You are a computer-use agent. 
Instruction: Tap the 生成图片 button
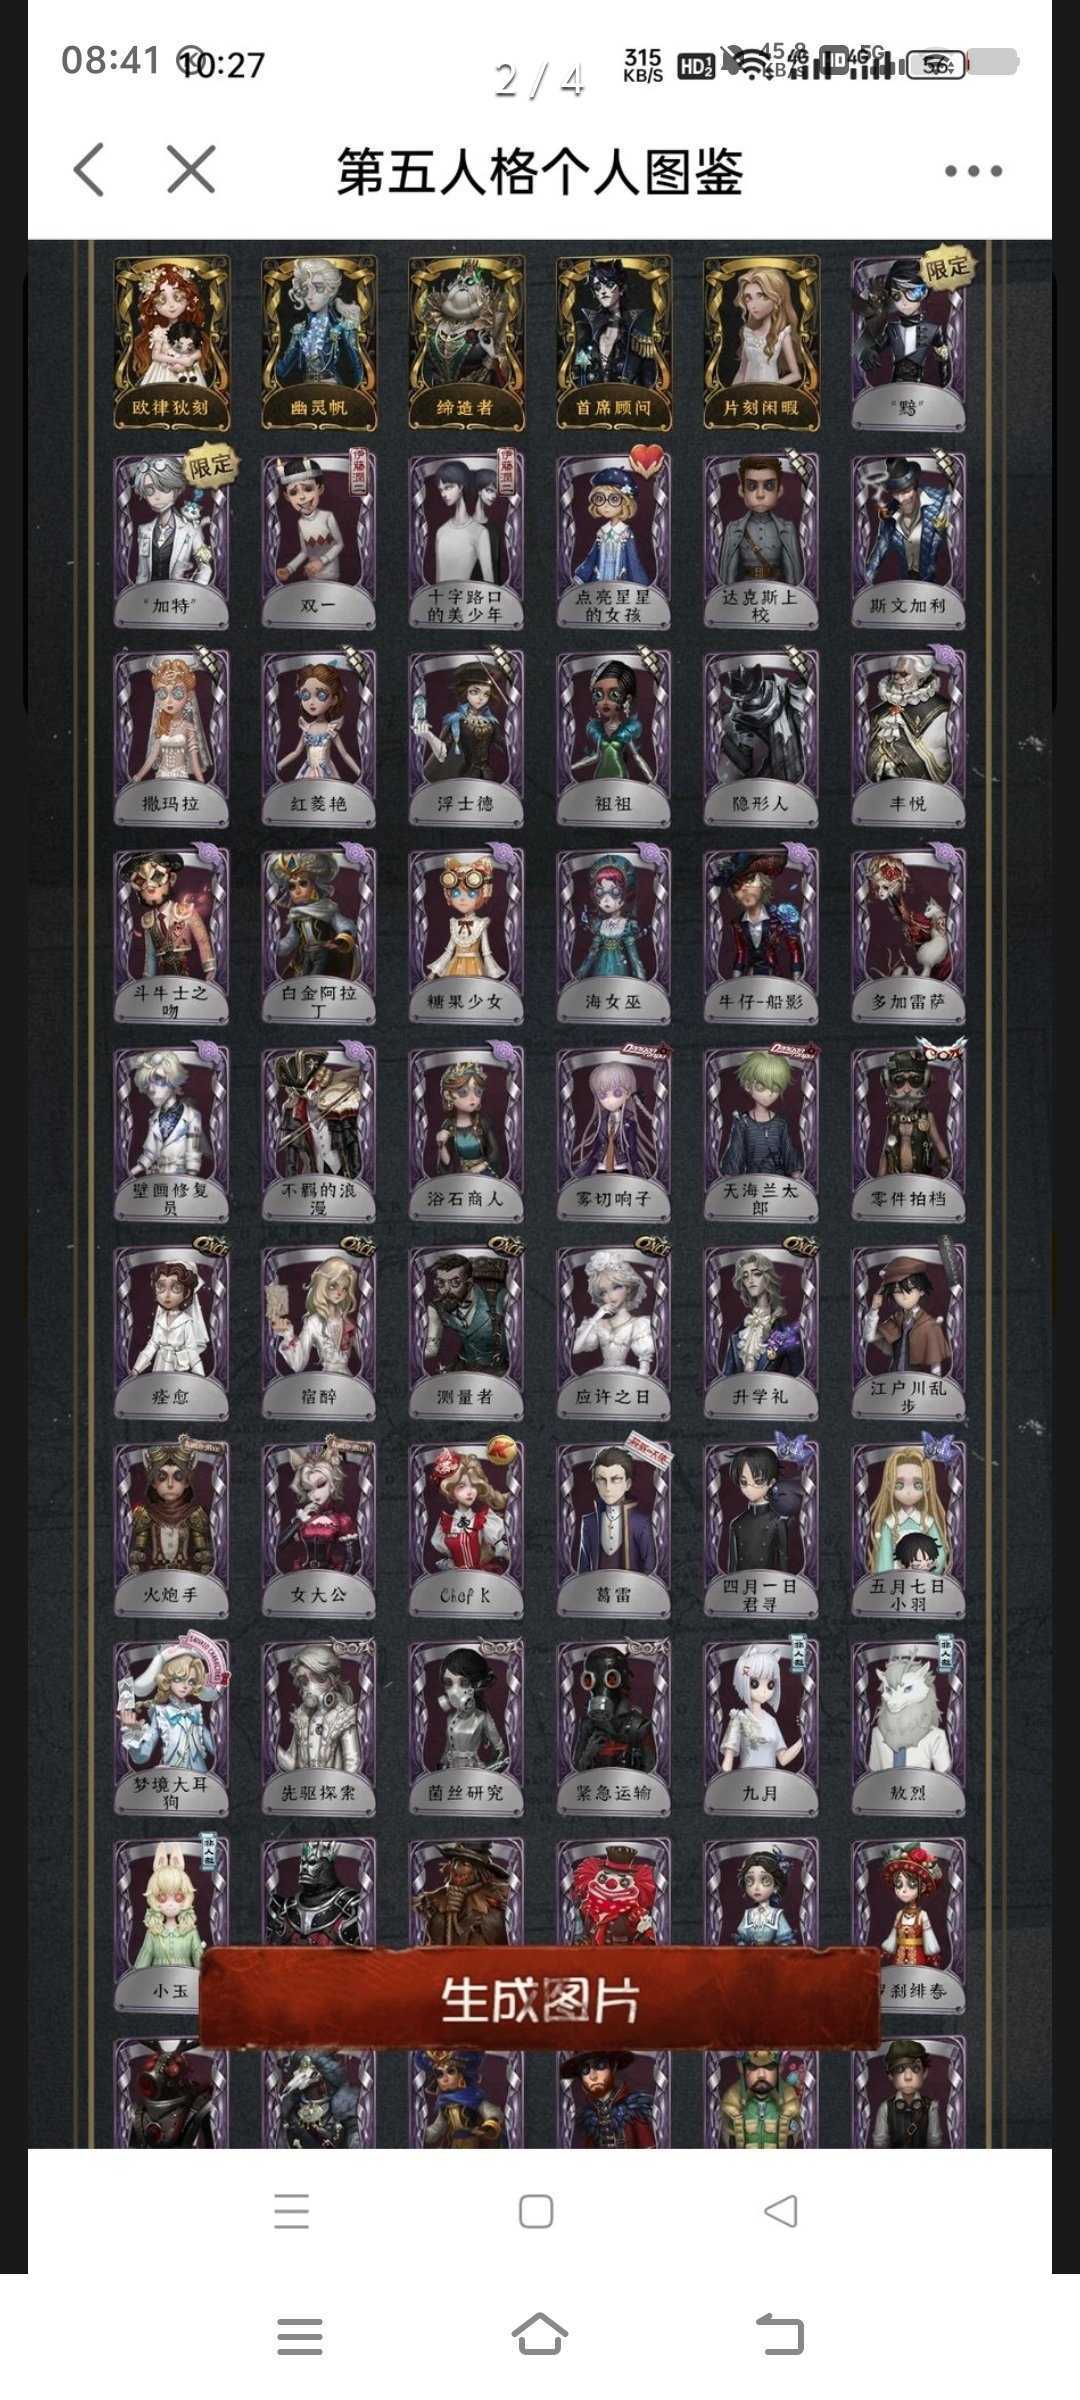[x=540, y=2001]
